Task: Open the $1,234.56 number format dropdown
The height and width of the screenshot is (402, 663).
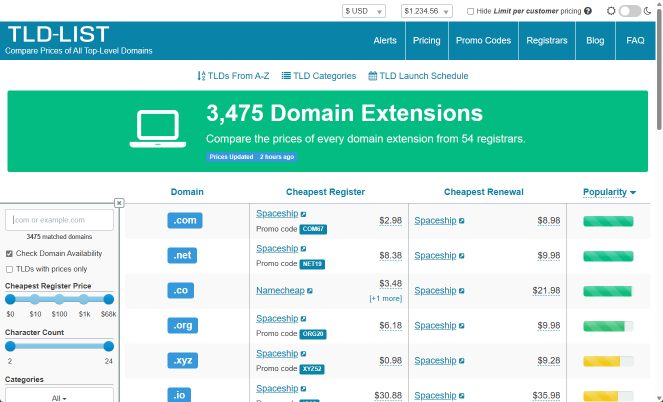Action: (427, 11)
